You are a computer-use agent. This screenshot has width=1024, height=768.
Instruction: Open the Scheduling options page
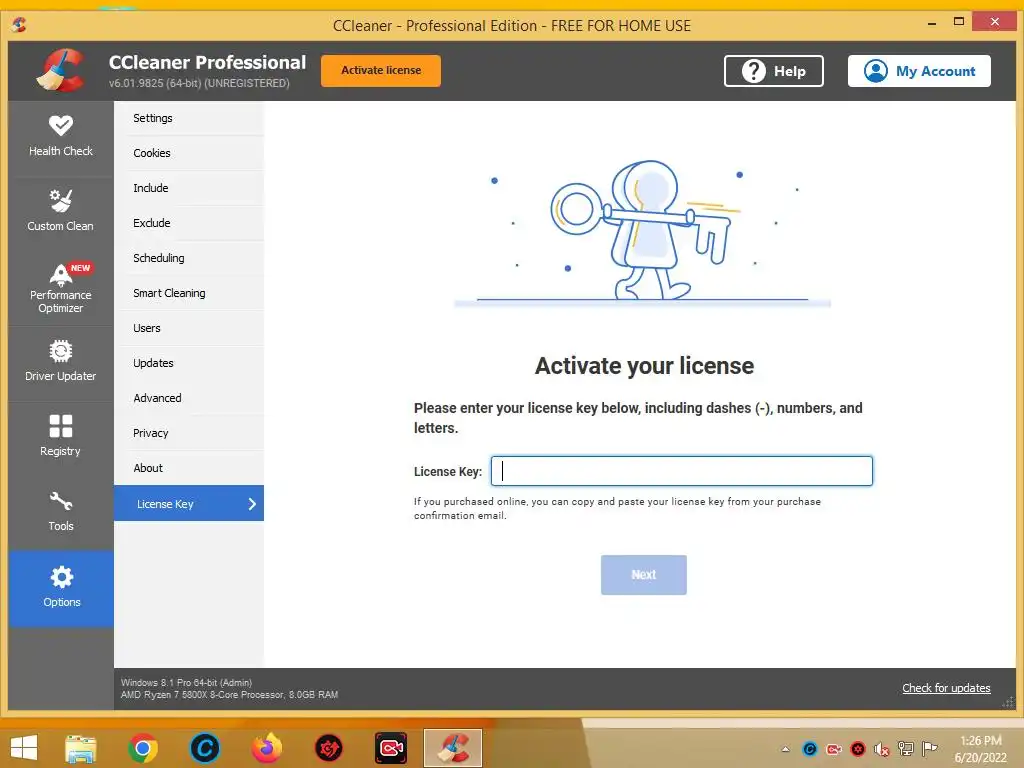coord(189,258)
